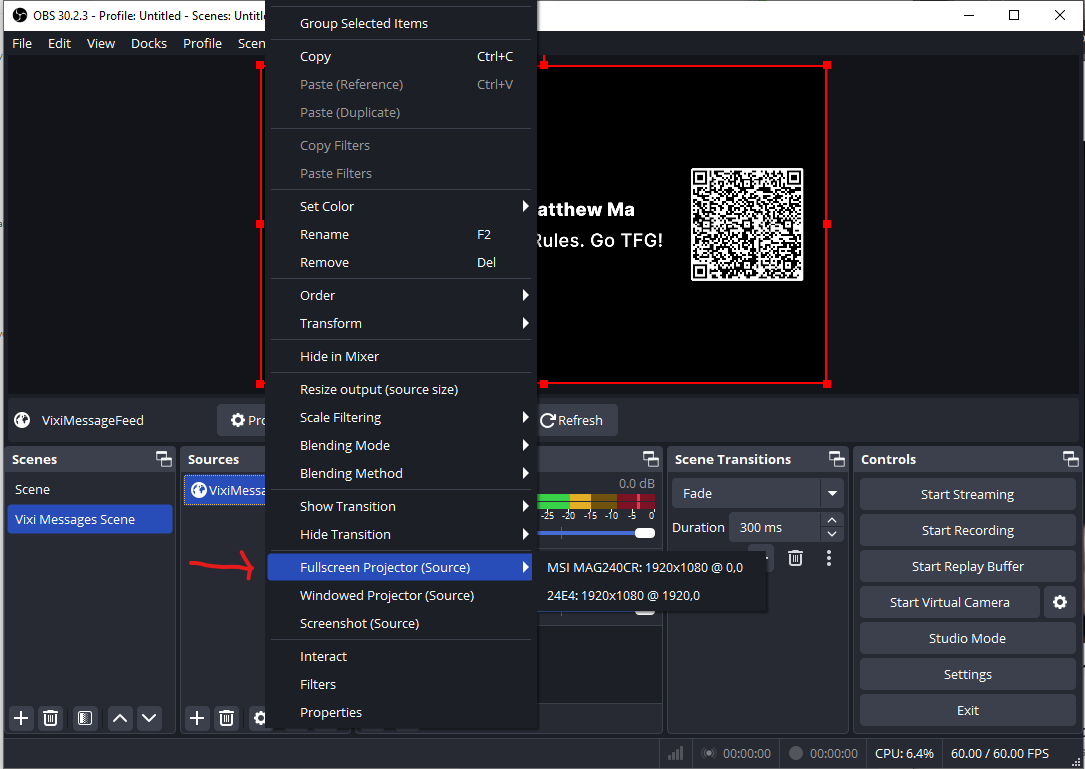Undock the Audio Mixer panel icon
Screen dimensions: 1085x769
[650, 459]
